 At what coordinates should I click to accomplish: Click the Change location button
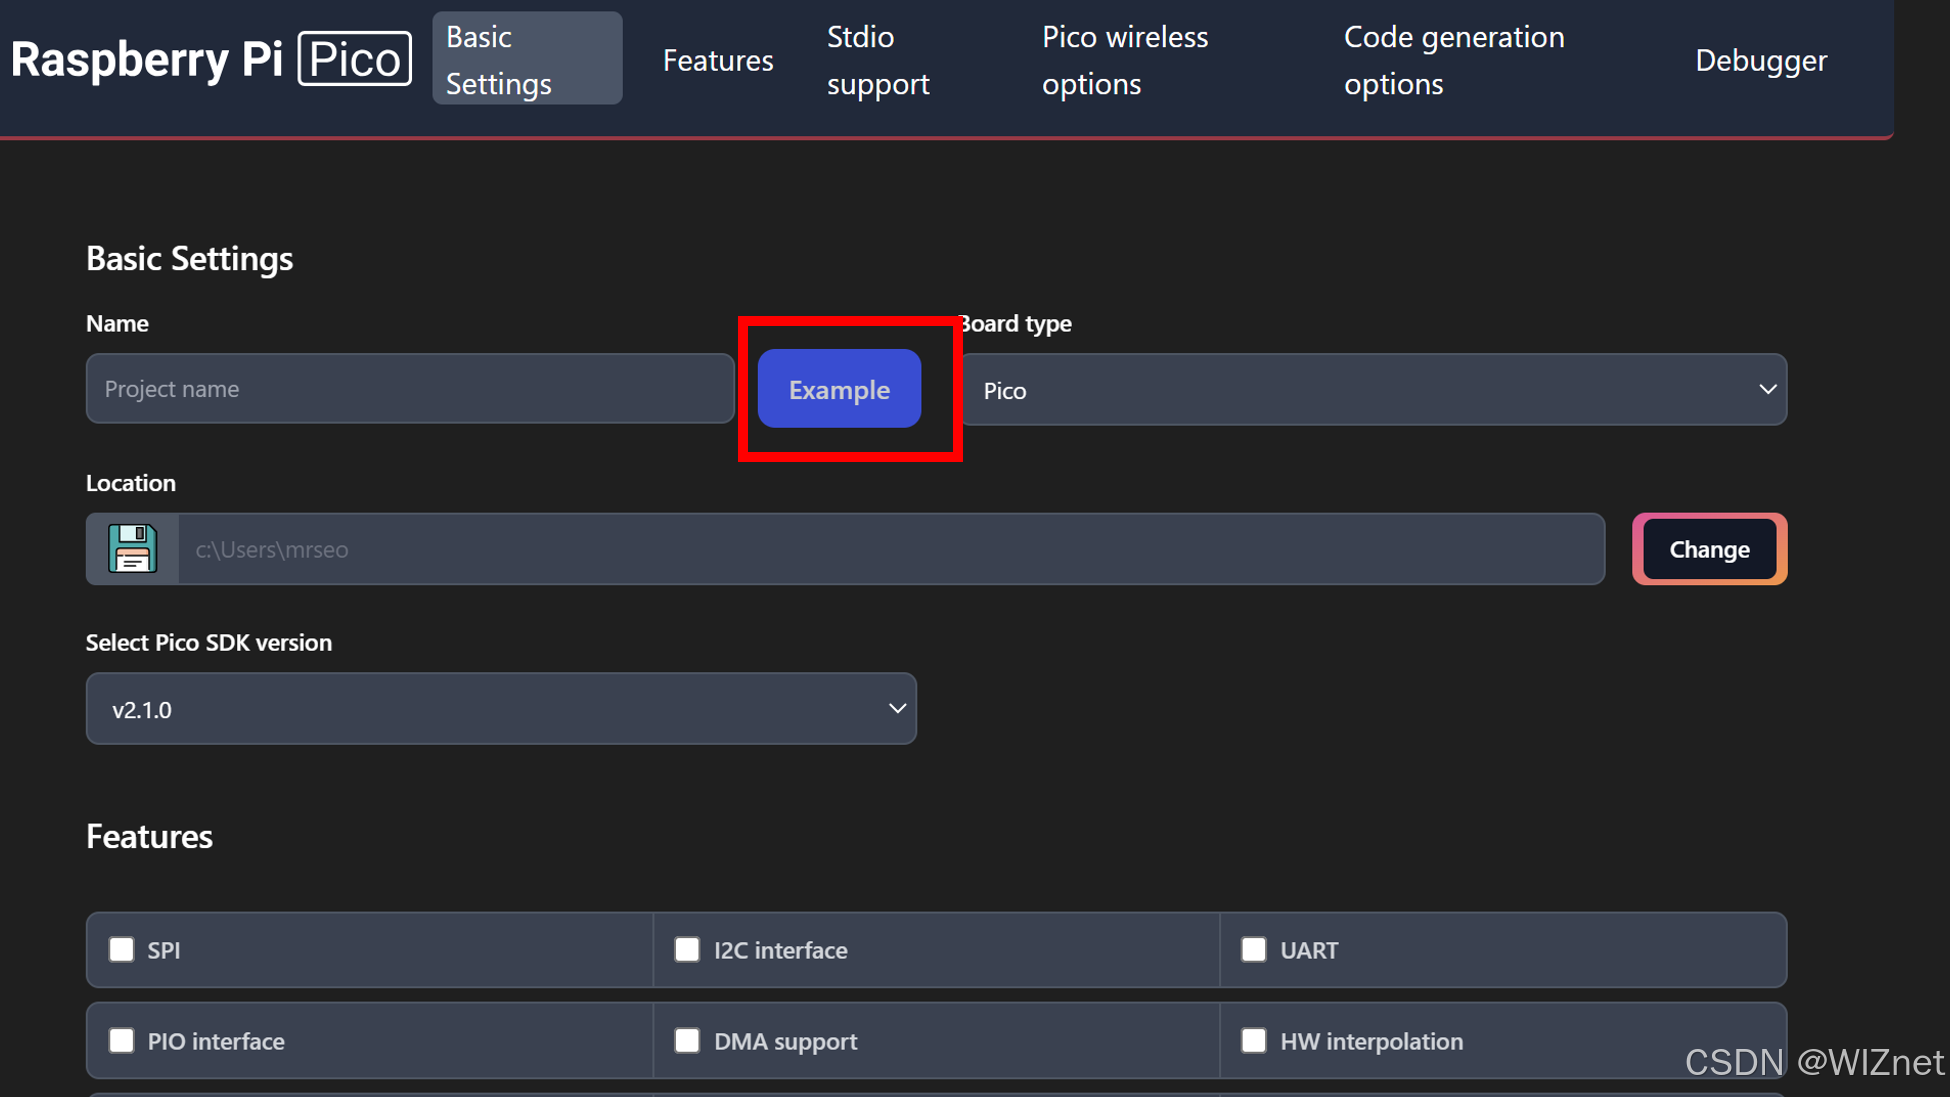1709,549
